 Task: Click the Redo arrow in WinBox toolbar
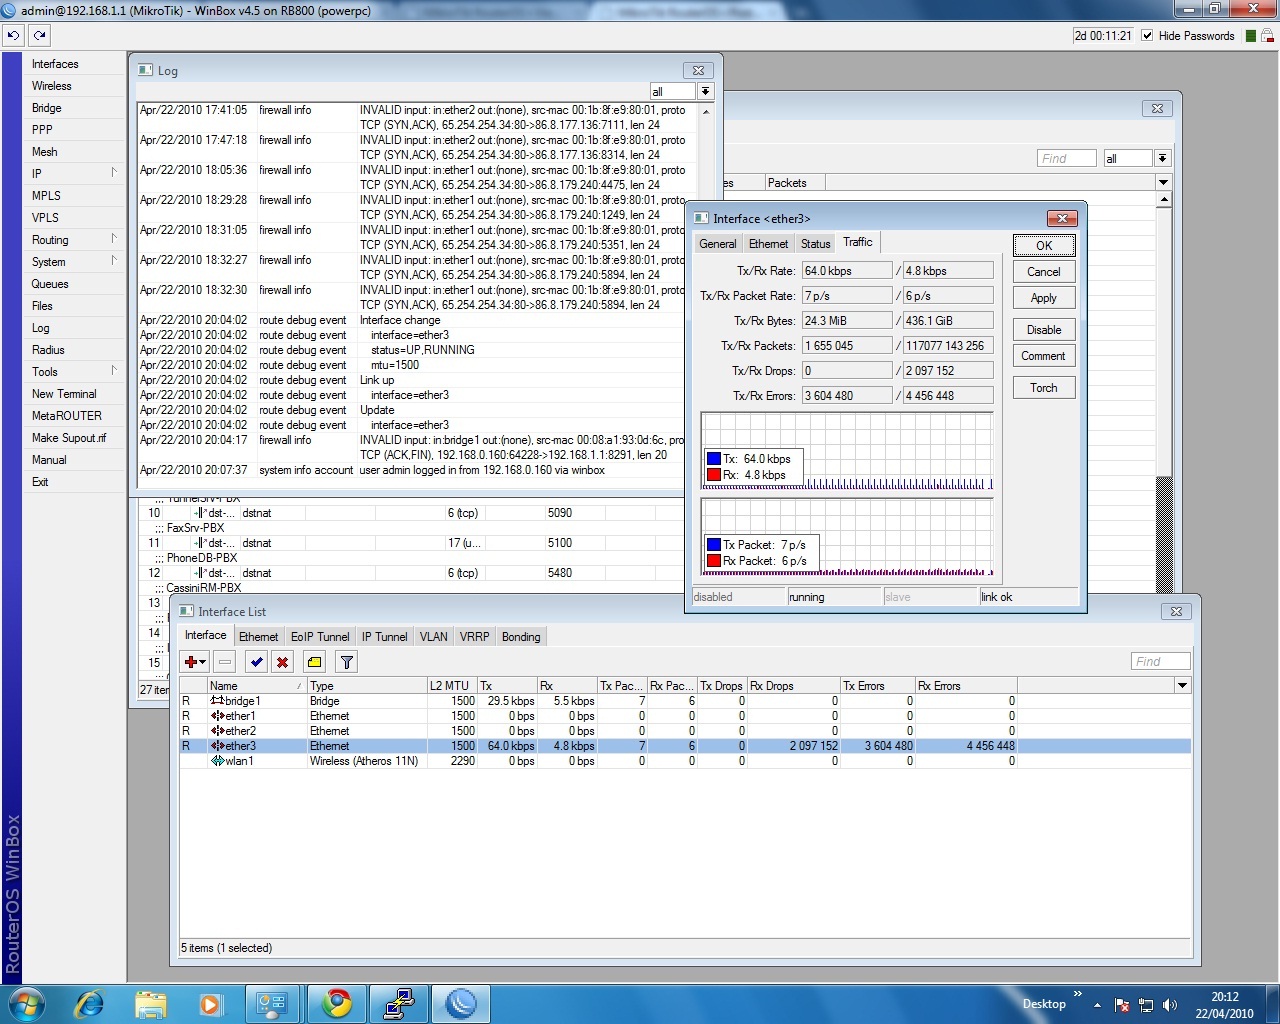pyautogui.click(x=39, y=35)
